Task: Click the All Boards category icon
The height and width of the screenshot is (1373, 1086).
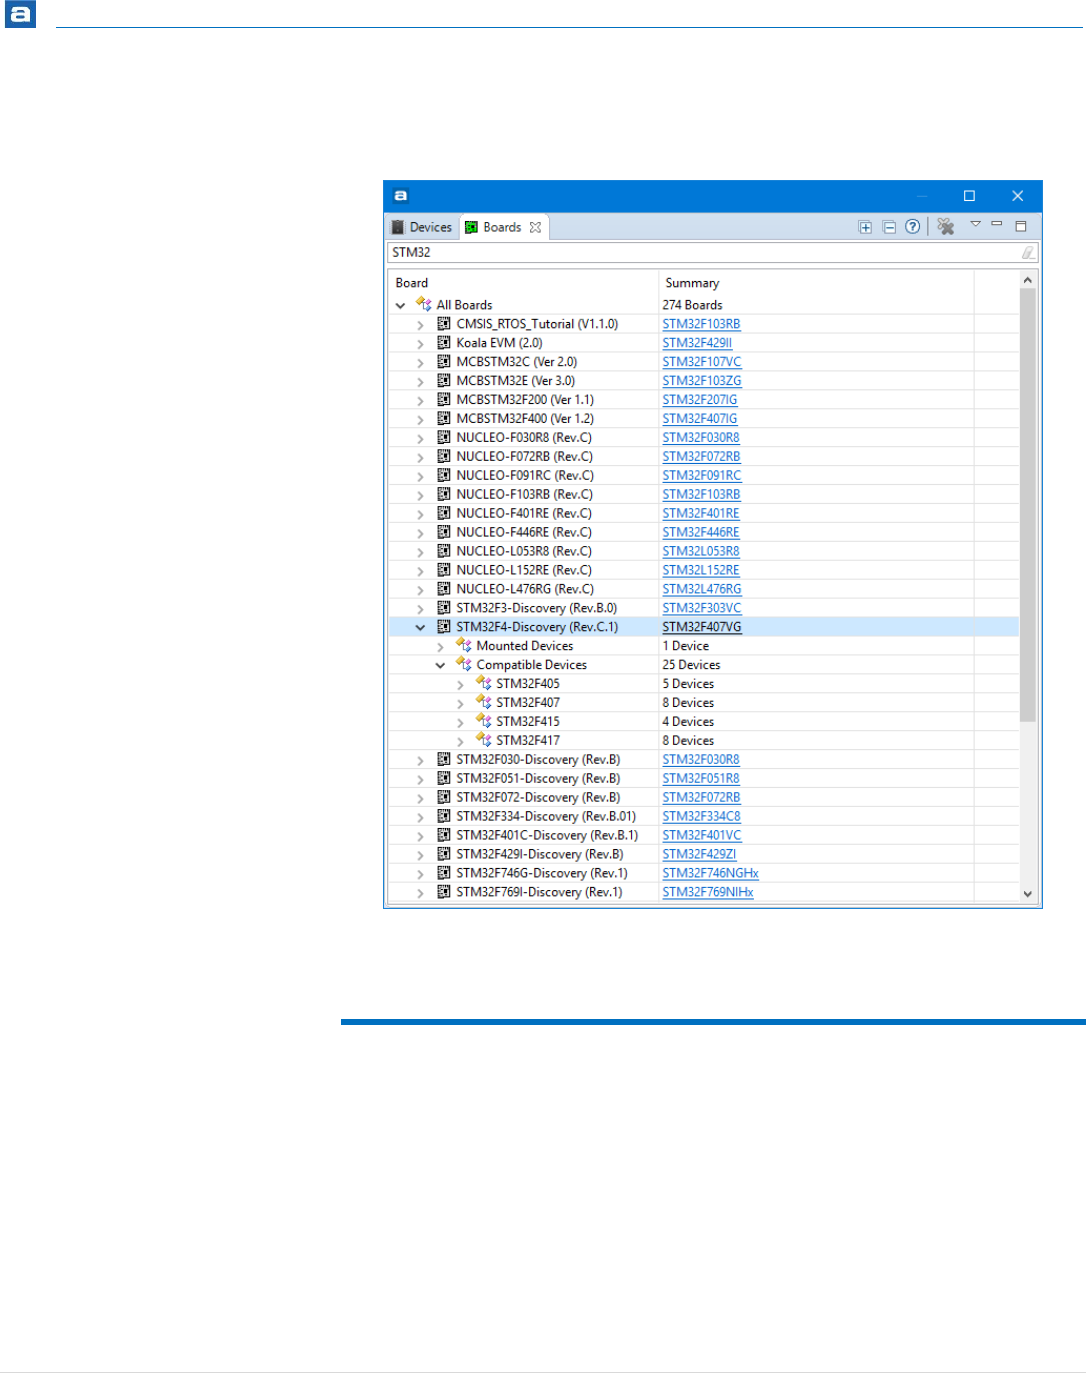Action: click(x=424, y=304)
